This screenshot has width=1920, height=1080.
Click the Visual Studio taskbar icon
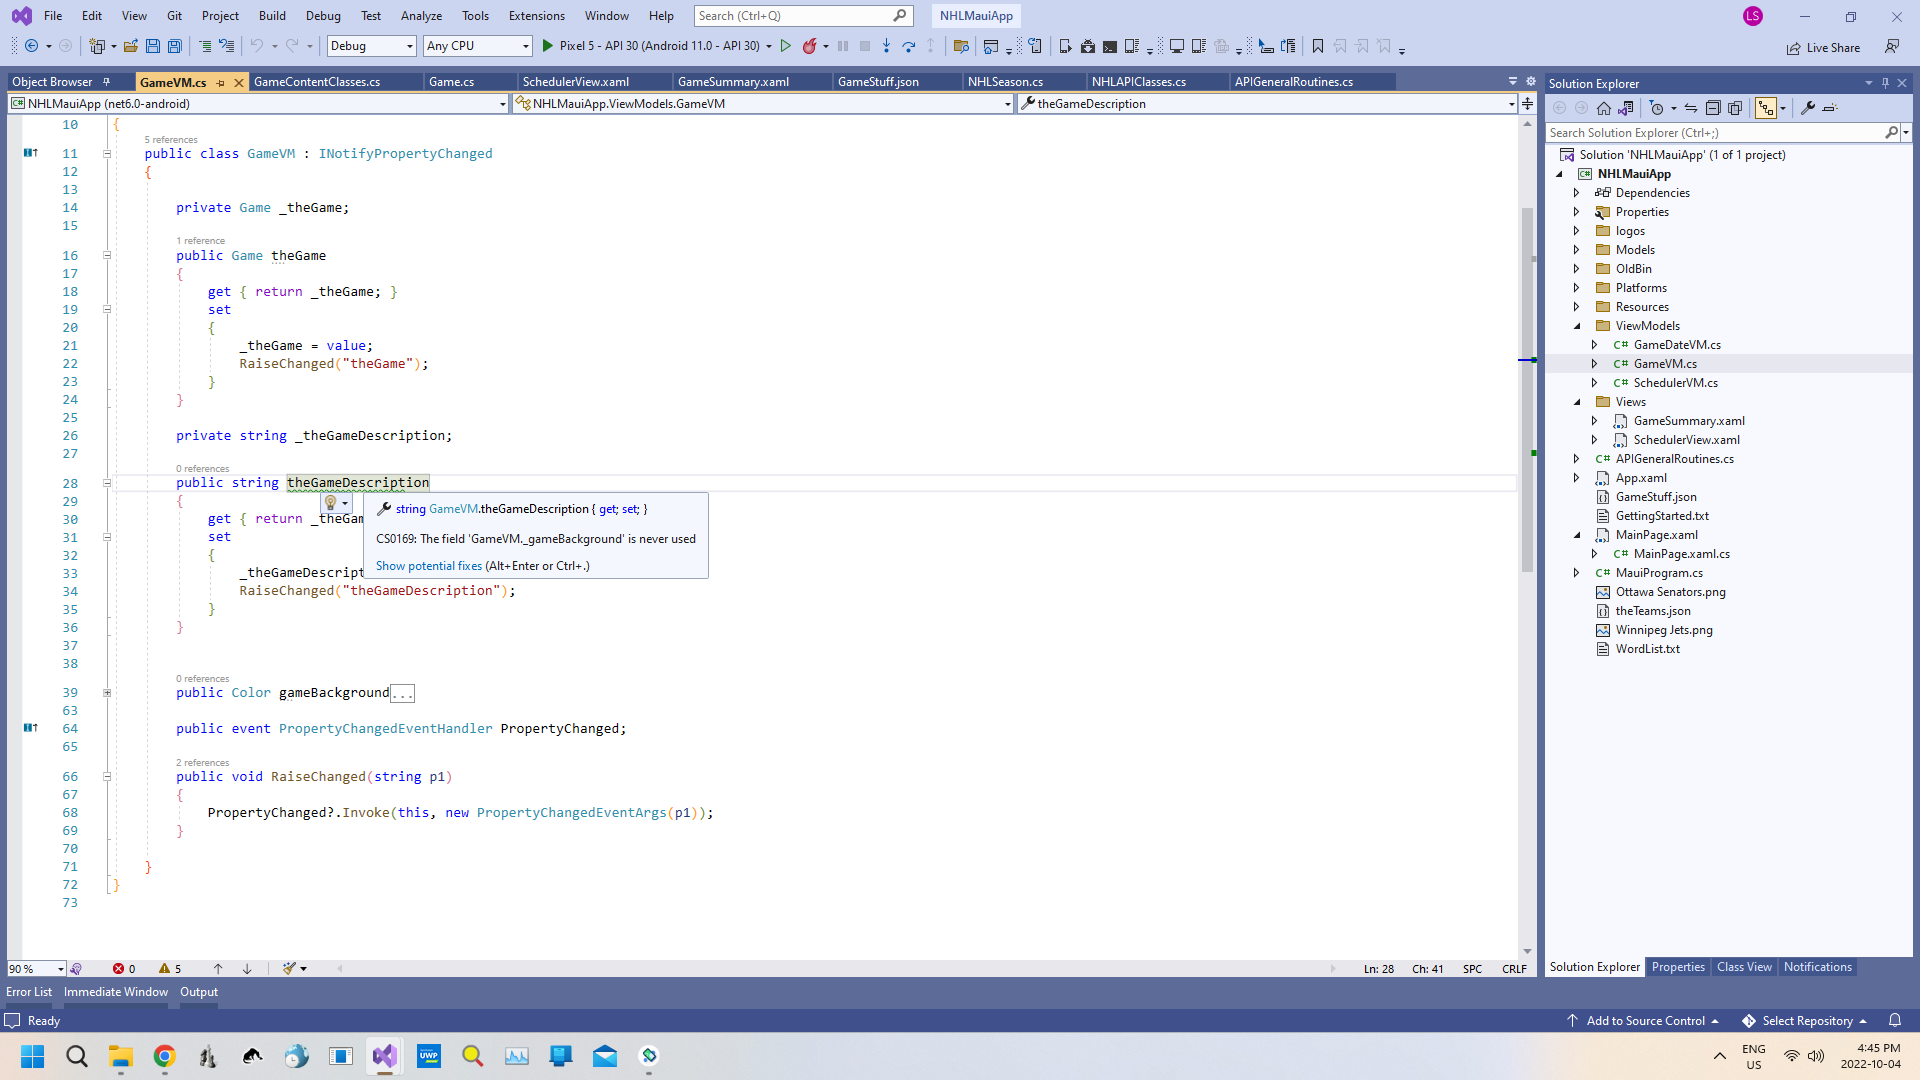coord(385,1056)
